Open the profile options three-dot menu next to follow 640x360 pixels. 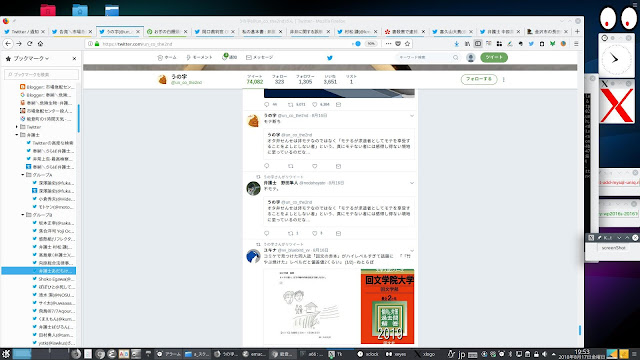tap(504, 80)
